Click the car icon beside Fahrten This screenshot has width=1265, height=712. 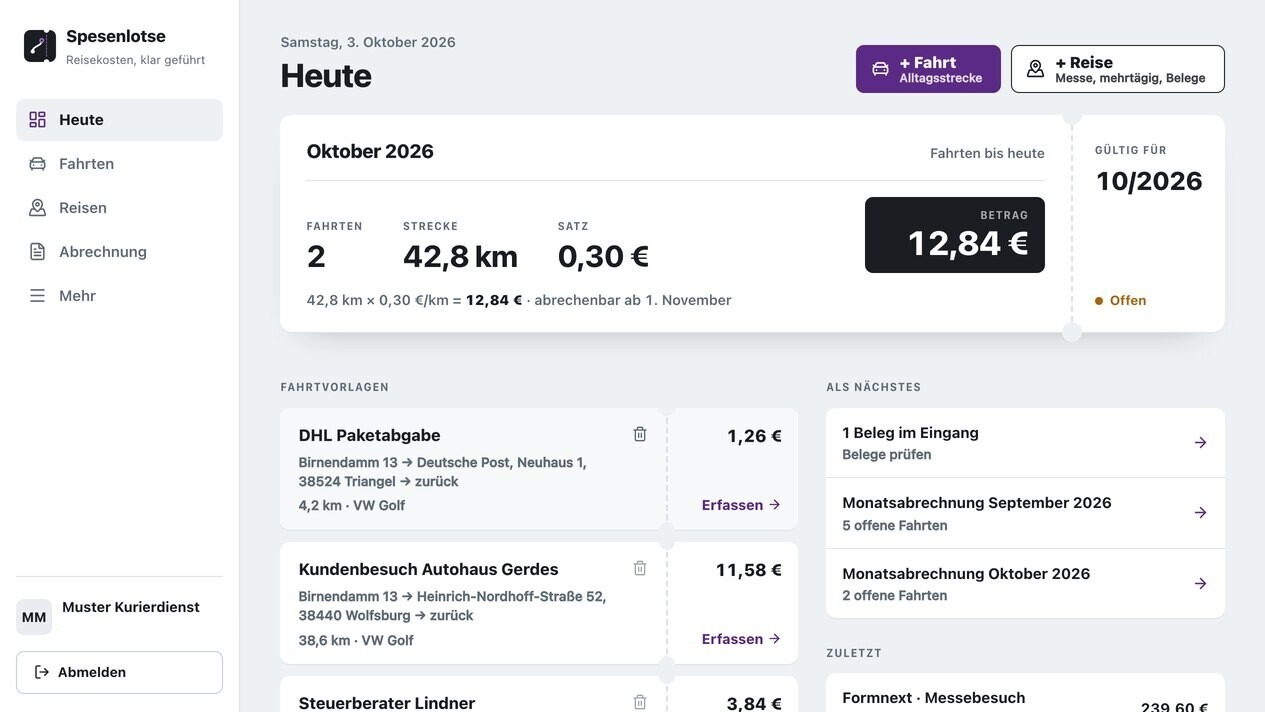[37, 164]
